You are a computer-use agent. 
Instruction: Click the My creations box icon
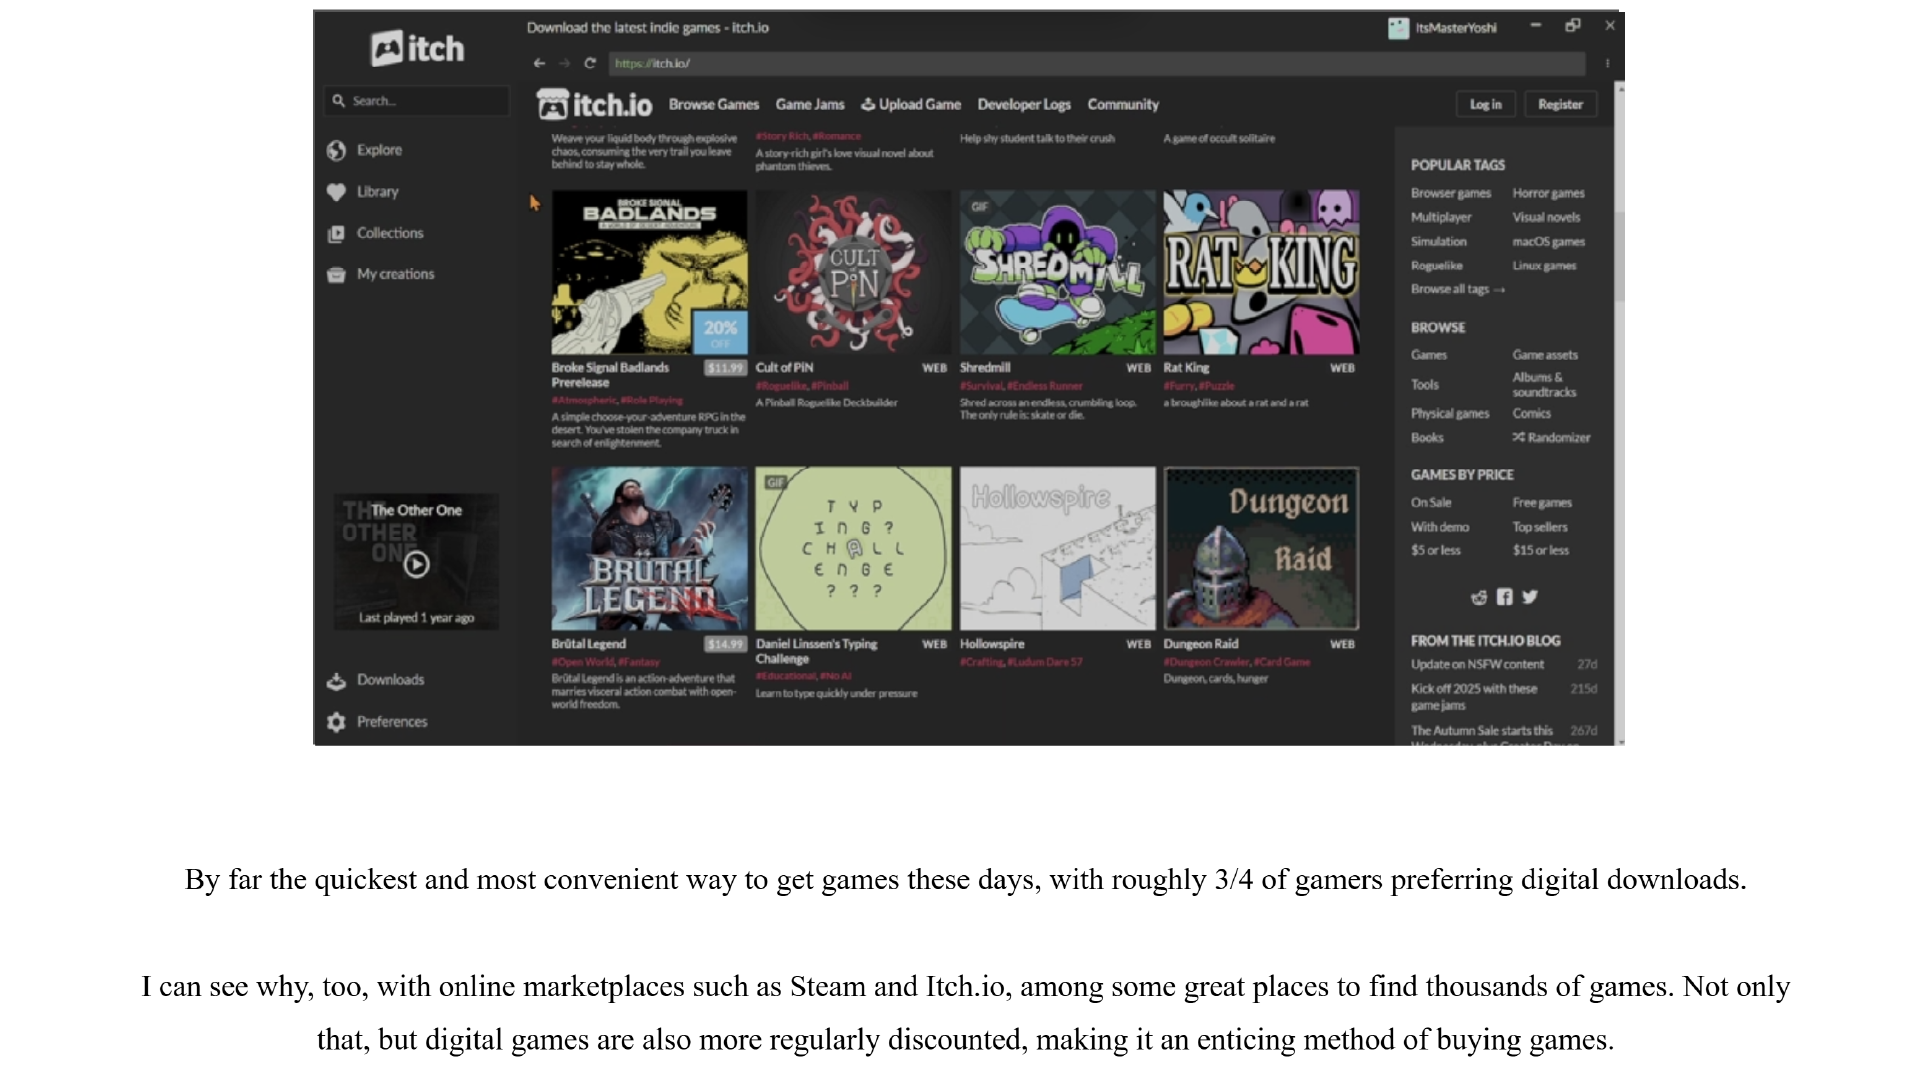click(x=336, y=275)
